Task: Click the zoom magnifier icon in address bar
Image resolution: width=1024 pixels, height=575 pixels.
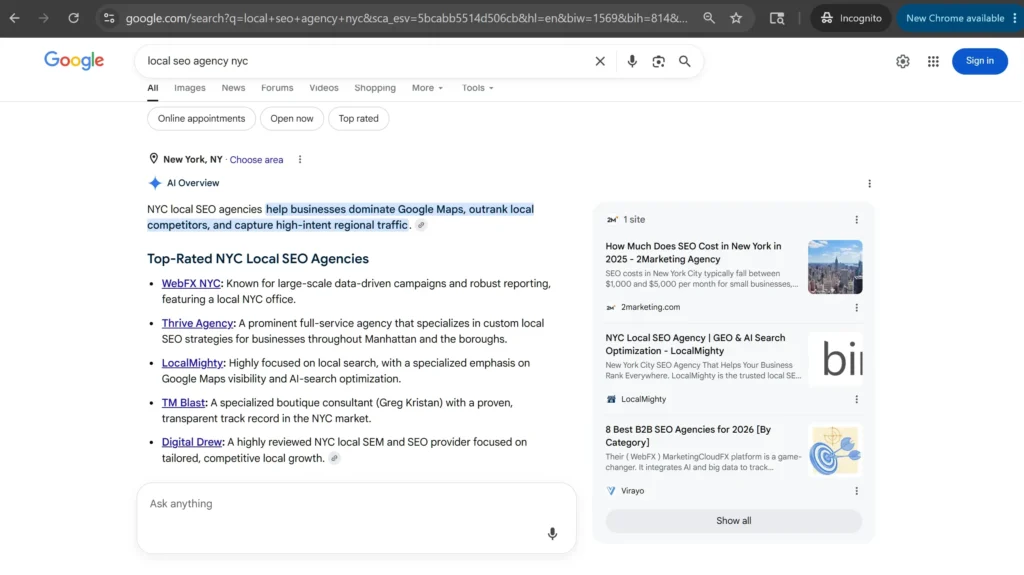Action: point(709,18)
